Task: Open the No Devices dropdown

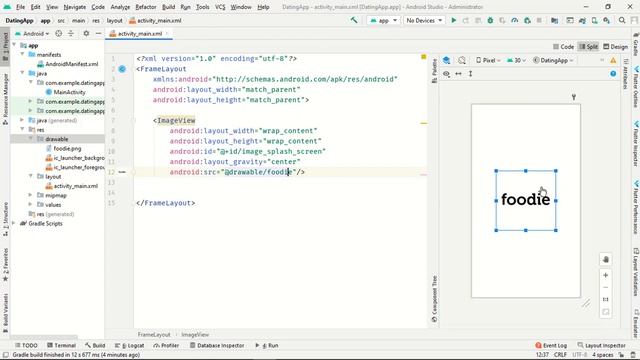Action: [424, 20]
